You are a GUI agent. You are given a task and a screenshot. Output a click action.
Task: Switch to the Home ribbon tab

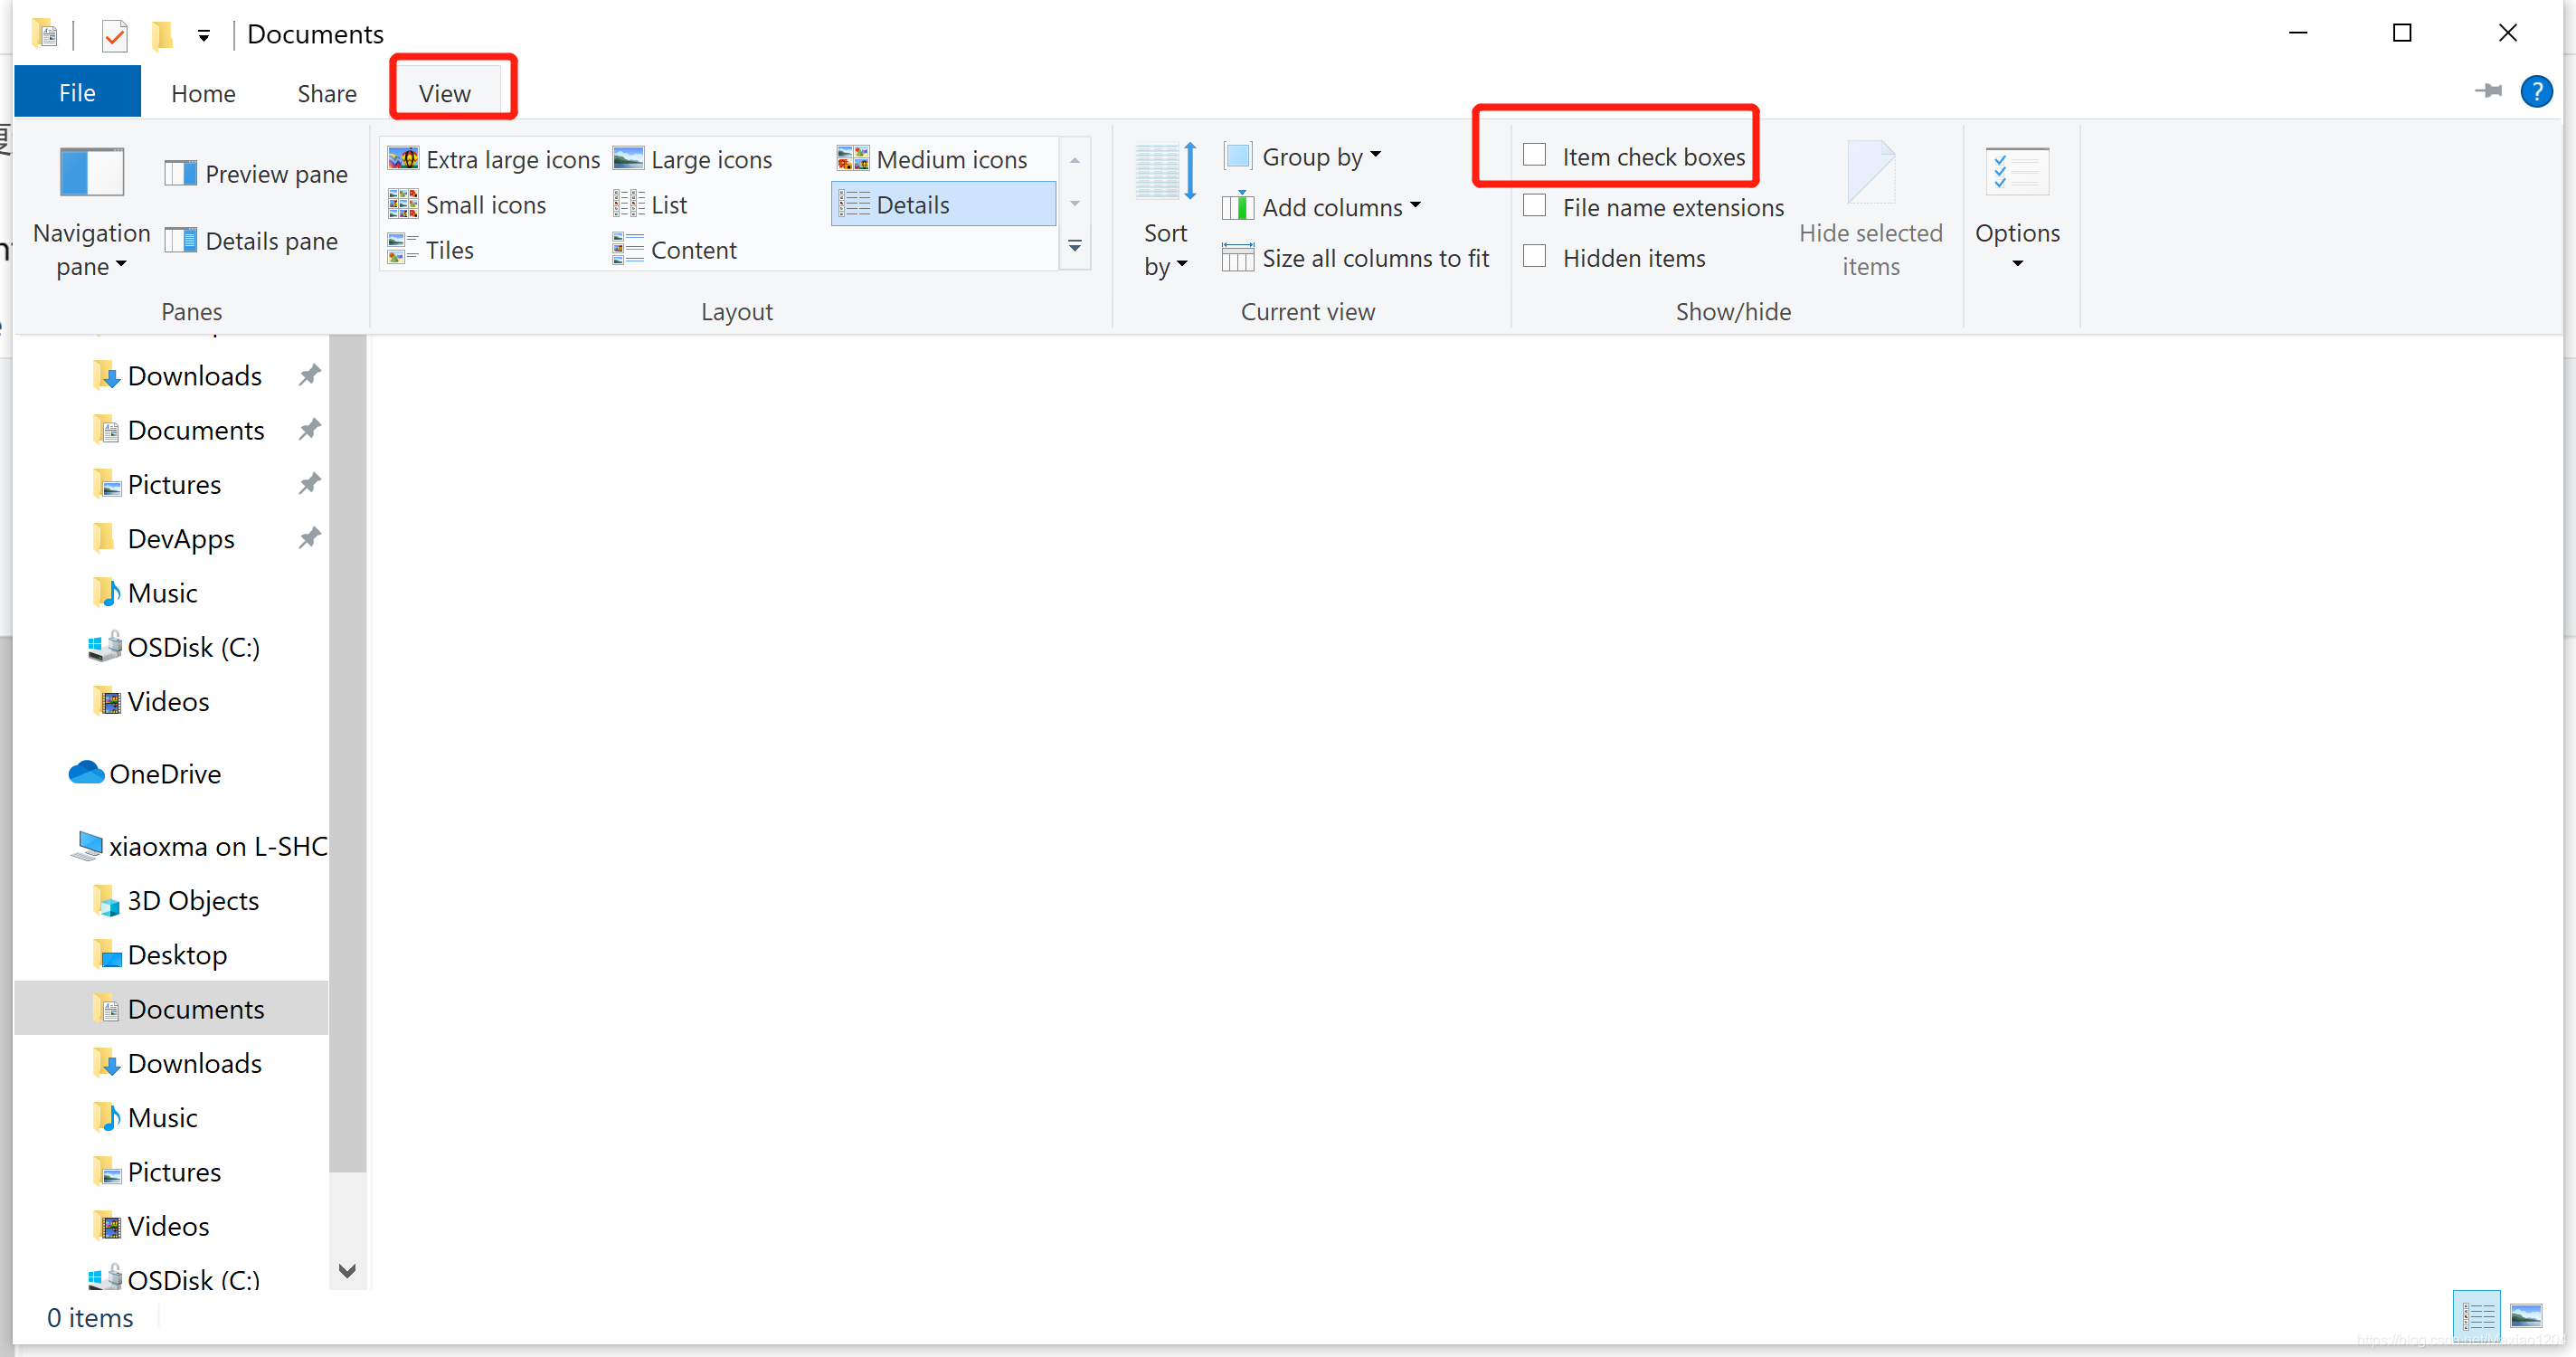[203, 94]
